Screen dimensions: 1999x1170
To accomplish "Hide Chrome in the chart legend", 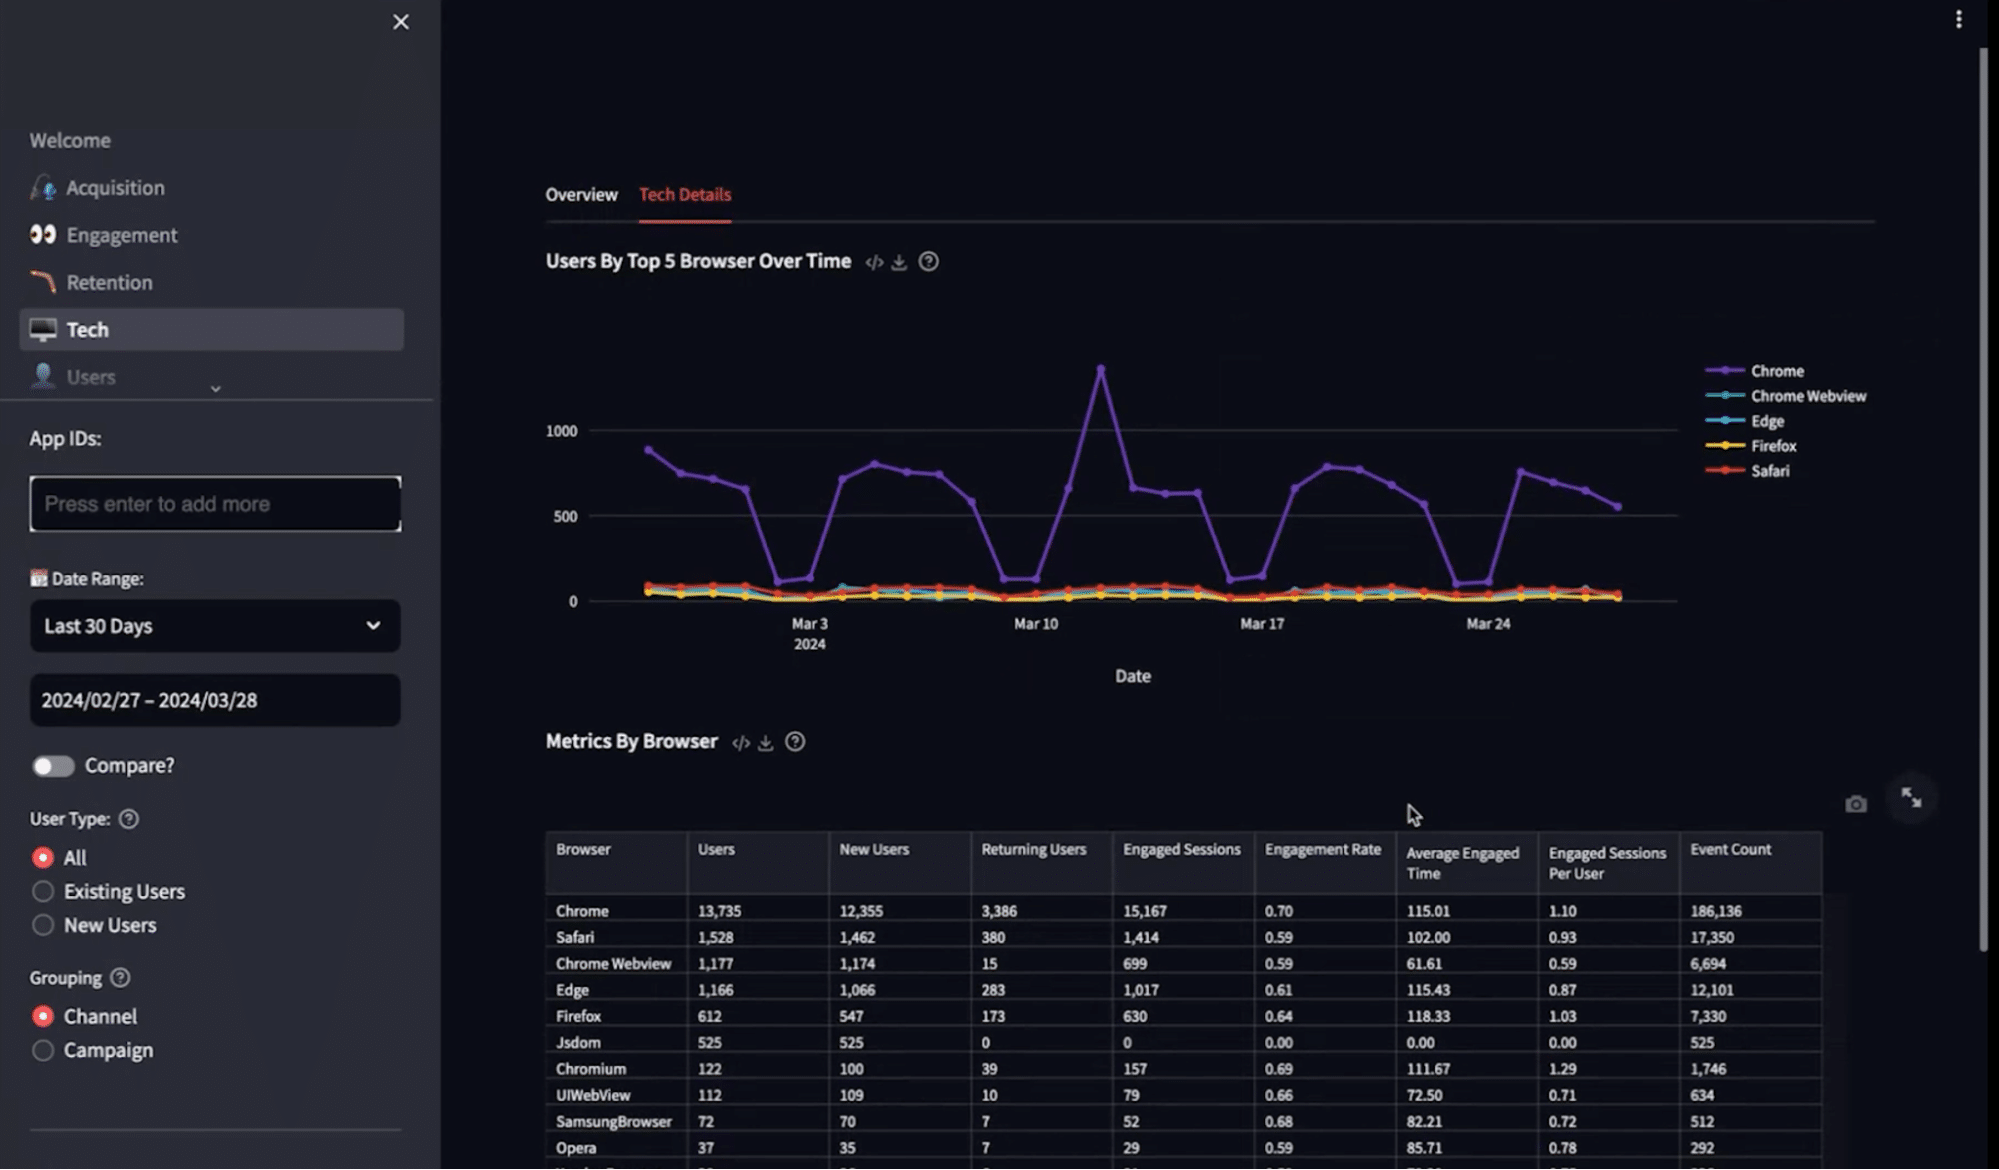I will coord(1777,370).
